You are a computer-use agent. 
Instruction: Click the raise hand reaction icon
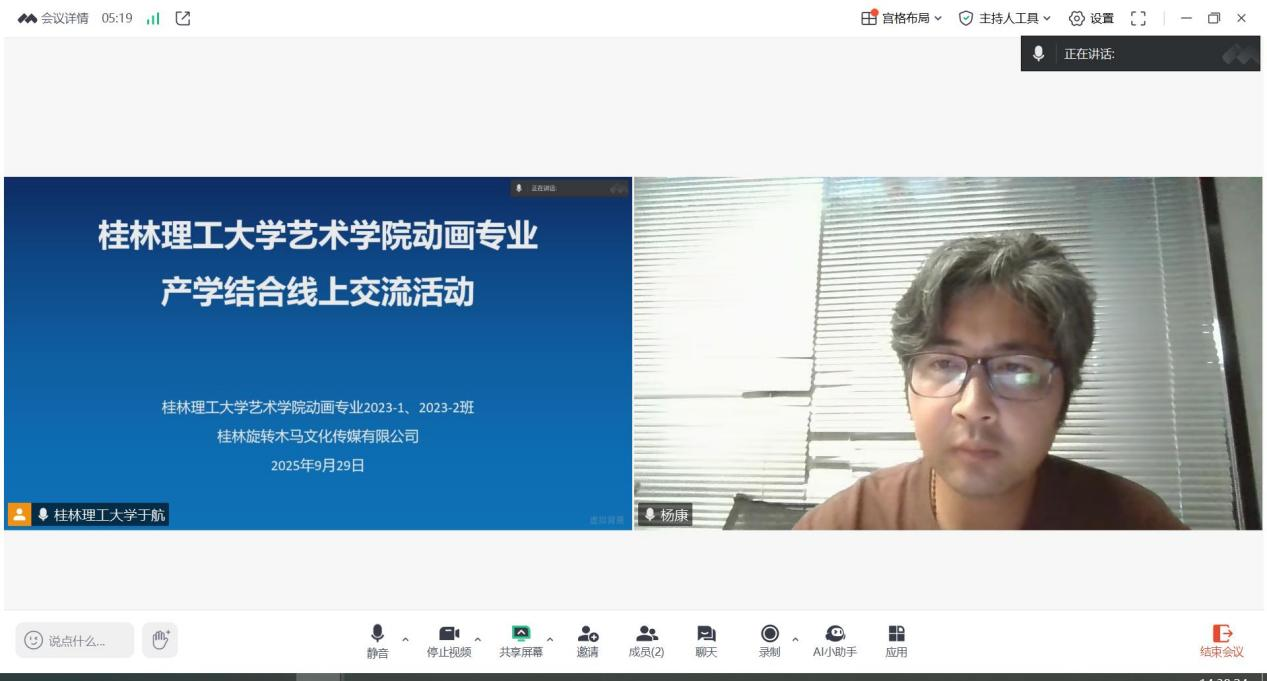click(159, 639)
